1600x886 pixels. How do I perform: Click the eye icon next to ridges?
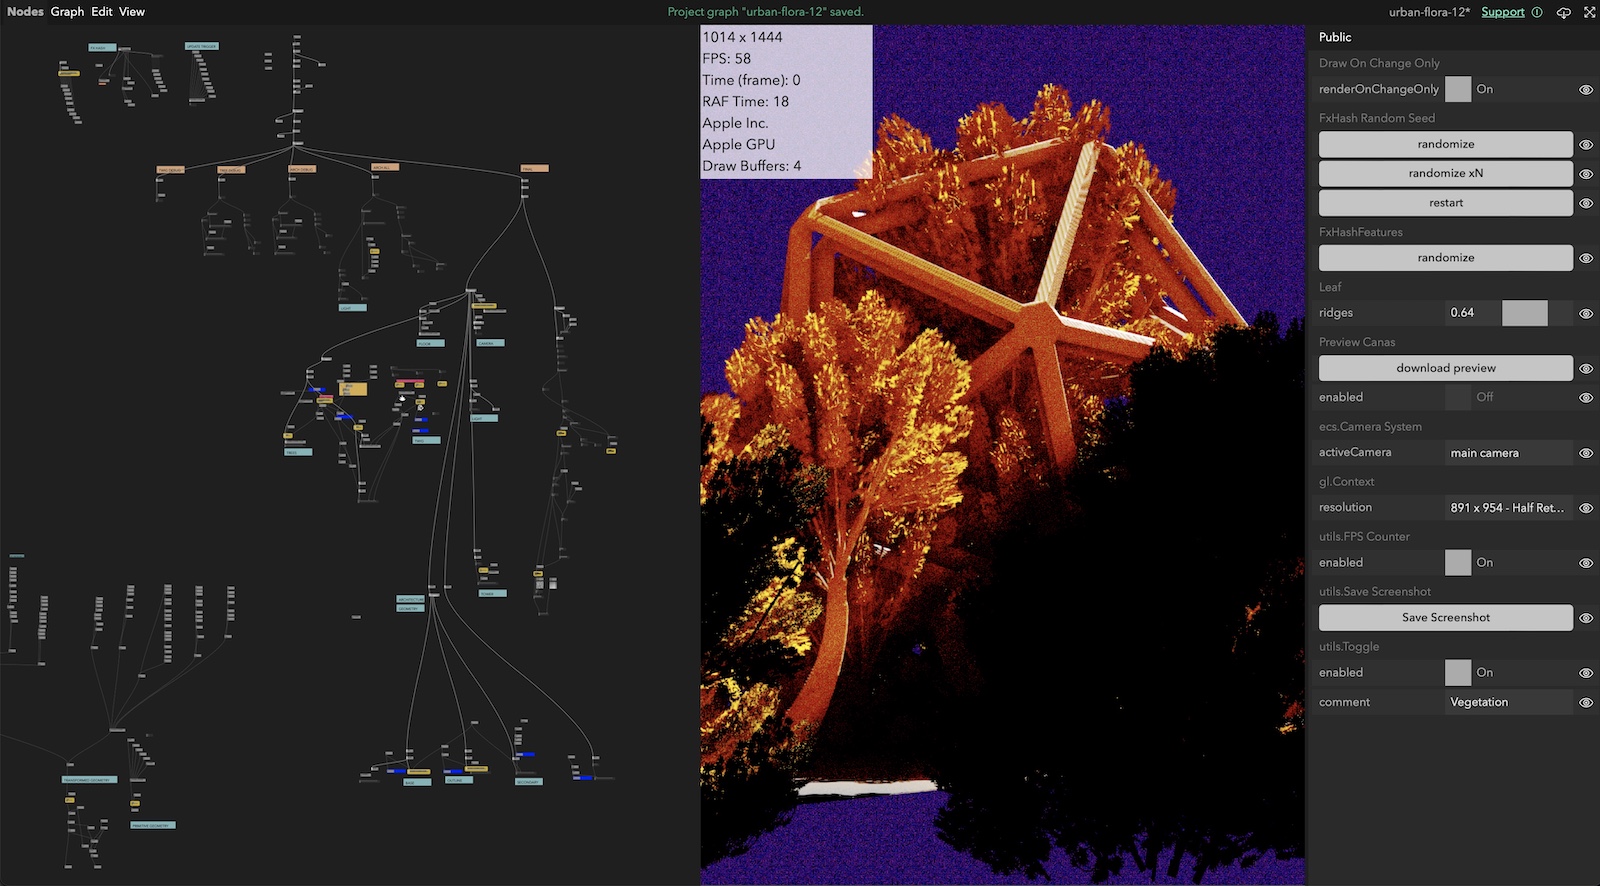click(x=1586, y=314)
